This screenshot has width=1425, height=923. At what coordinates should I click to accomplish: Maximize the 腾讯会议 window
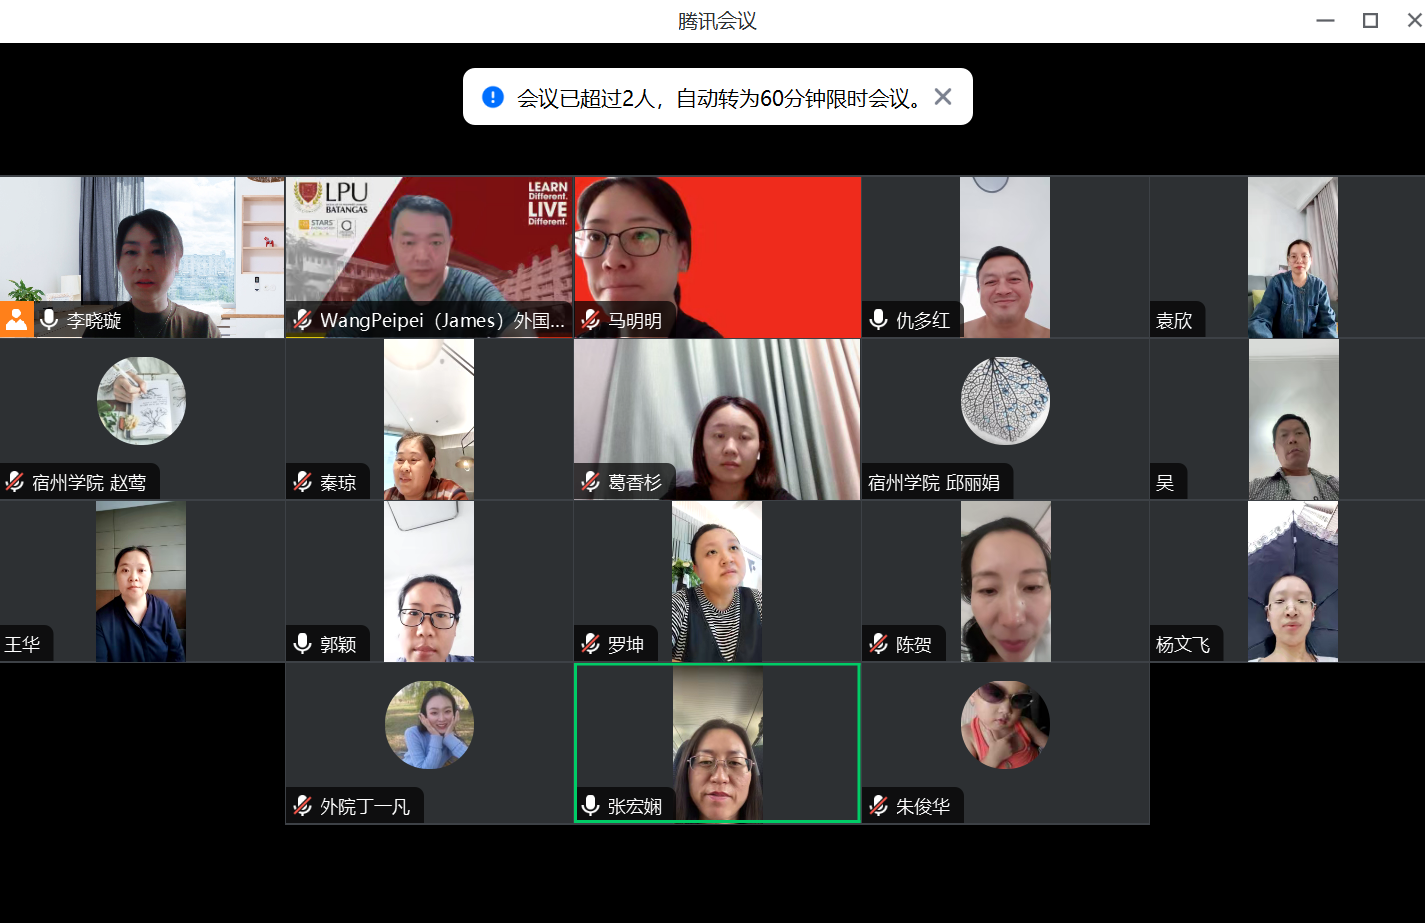click(x=1370, y=21)
